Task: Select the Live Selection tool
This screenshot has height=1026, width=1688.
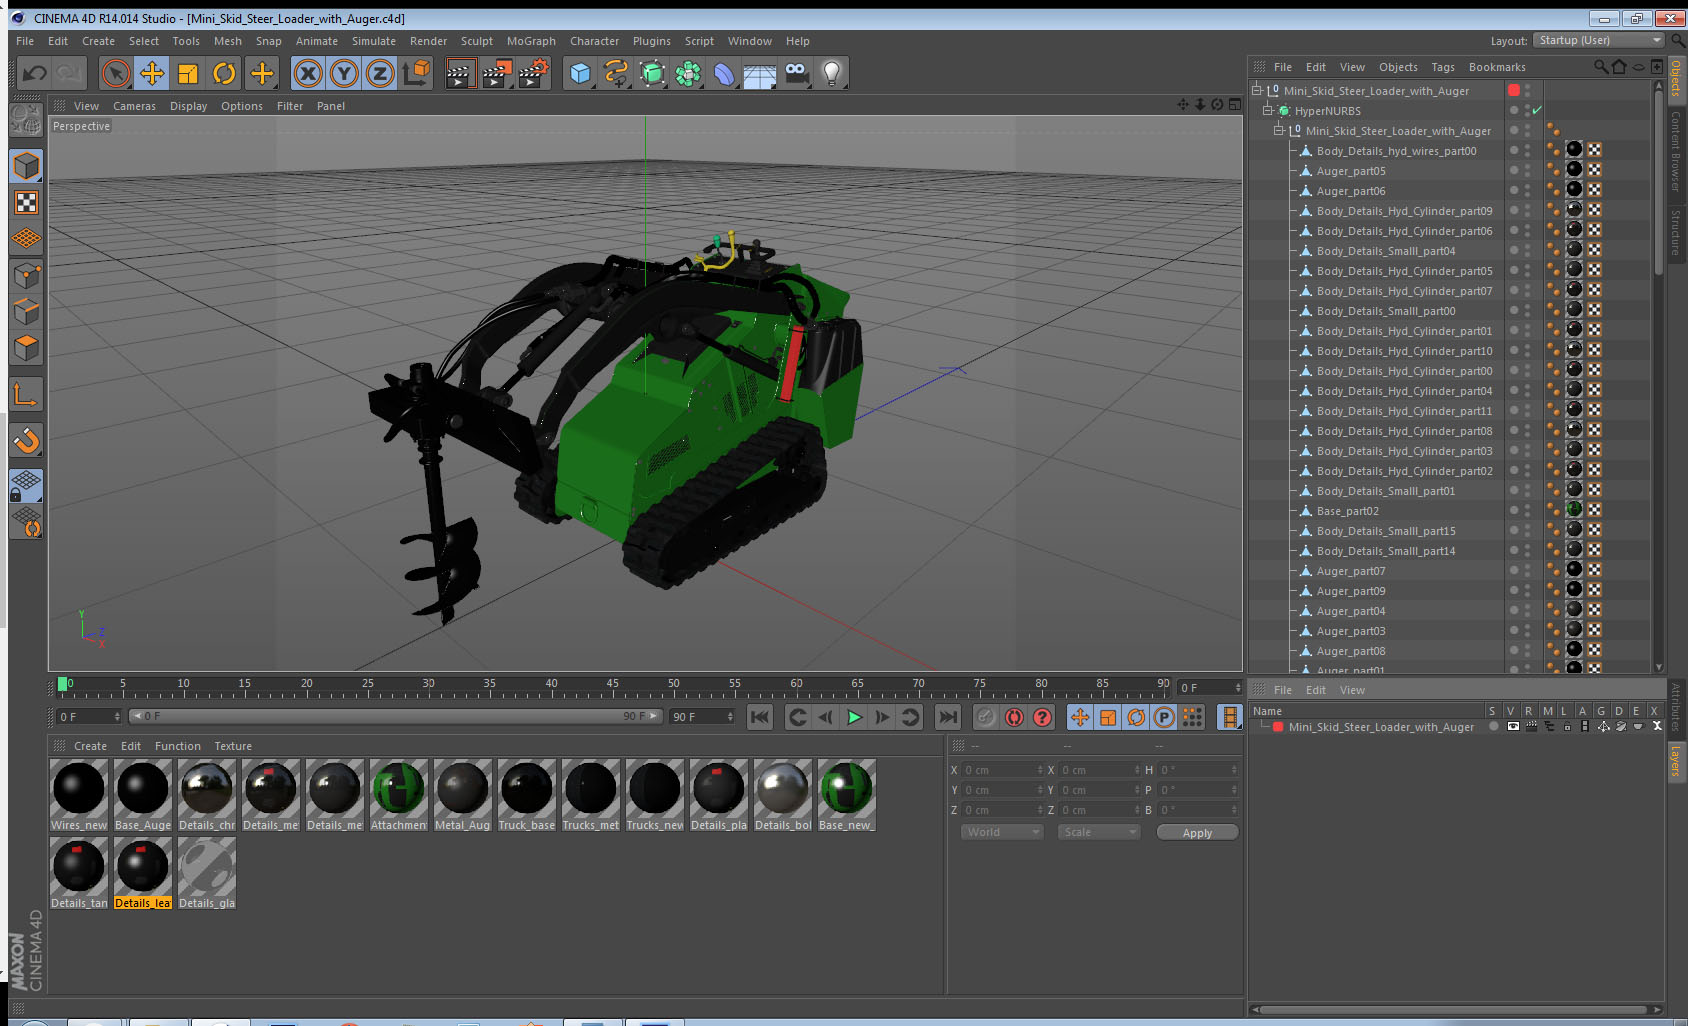Action: [116, 73]
